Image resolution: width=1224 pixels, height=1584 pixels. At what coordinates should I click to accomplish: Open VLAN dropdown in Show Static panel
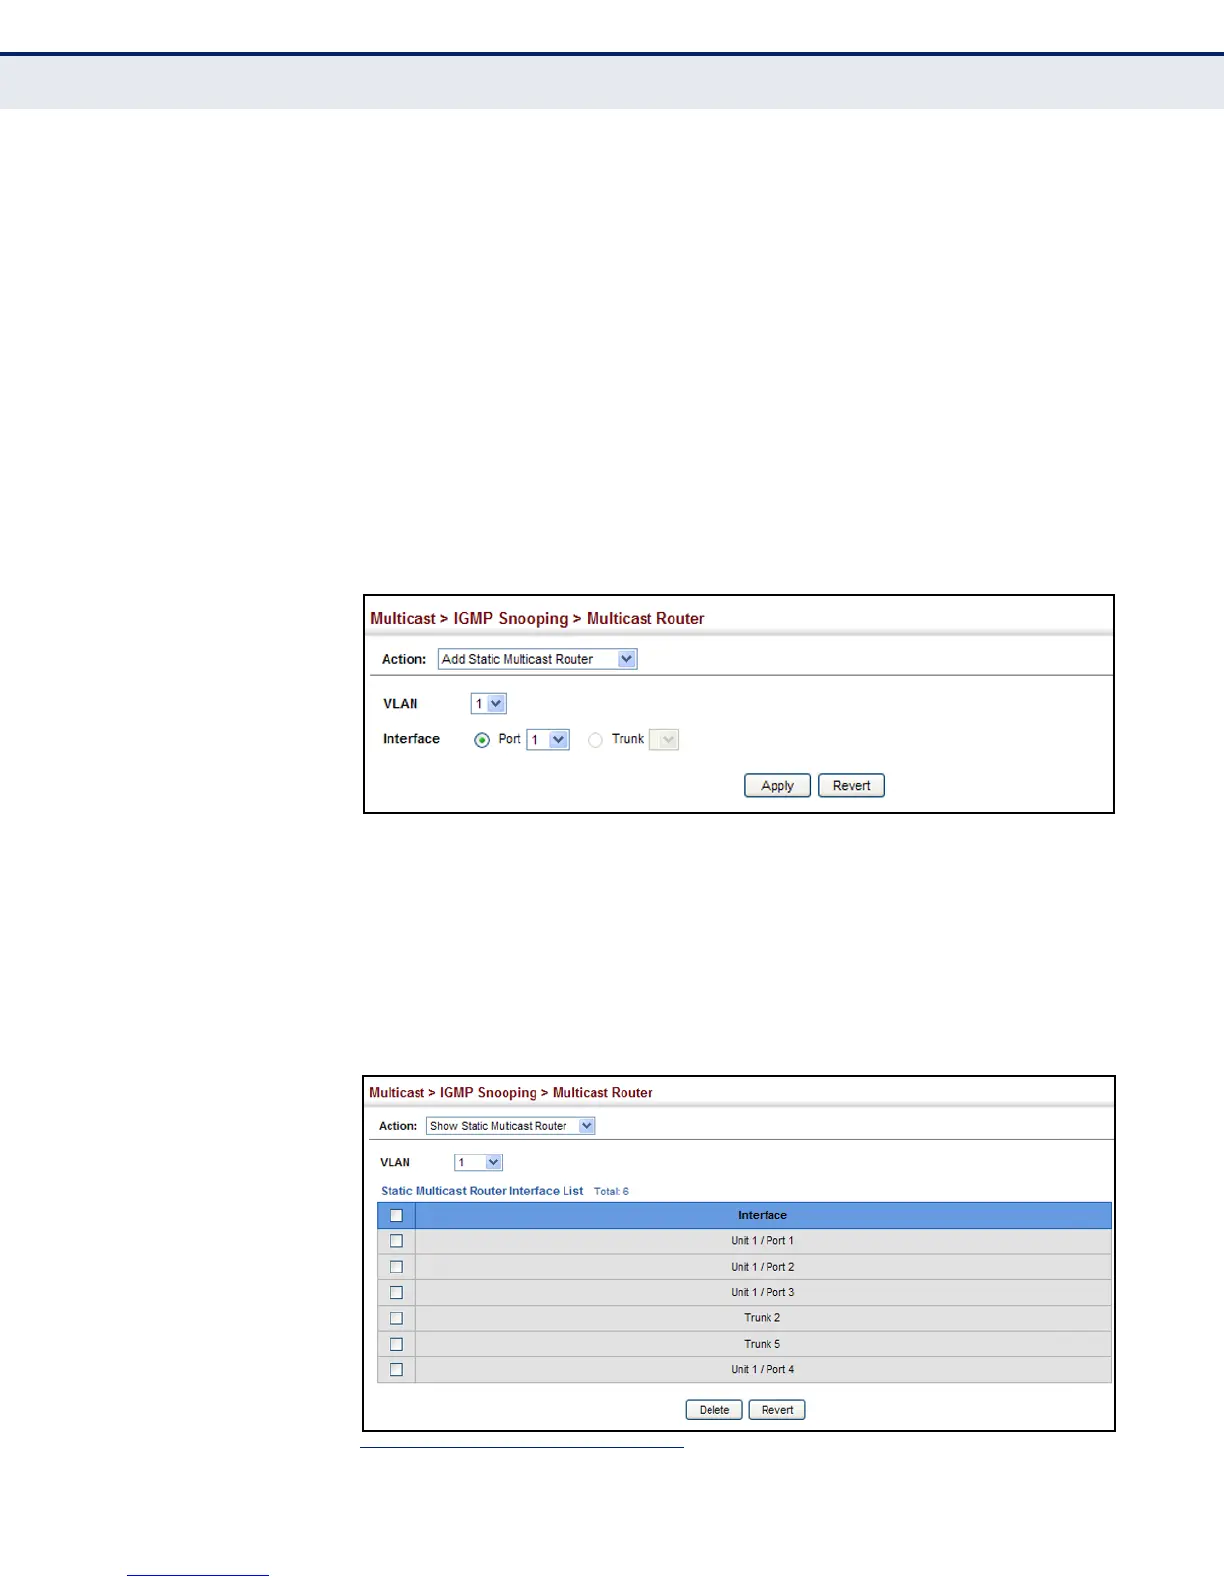coord(478,1162)
